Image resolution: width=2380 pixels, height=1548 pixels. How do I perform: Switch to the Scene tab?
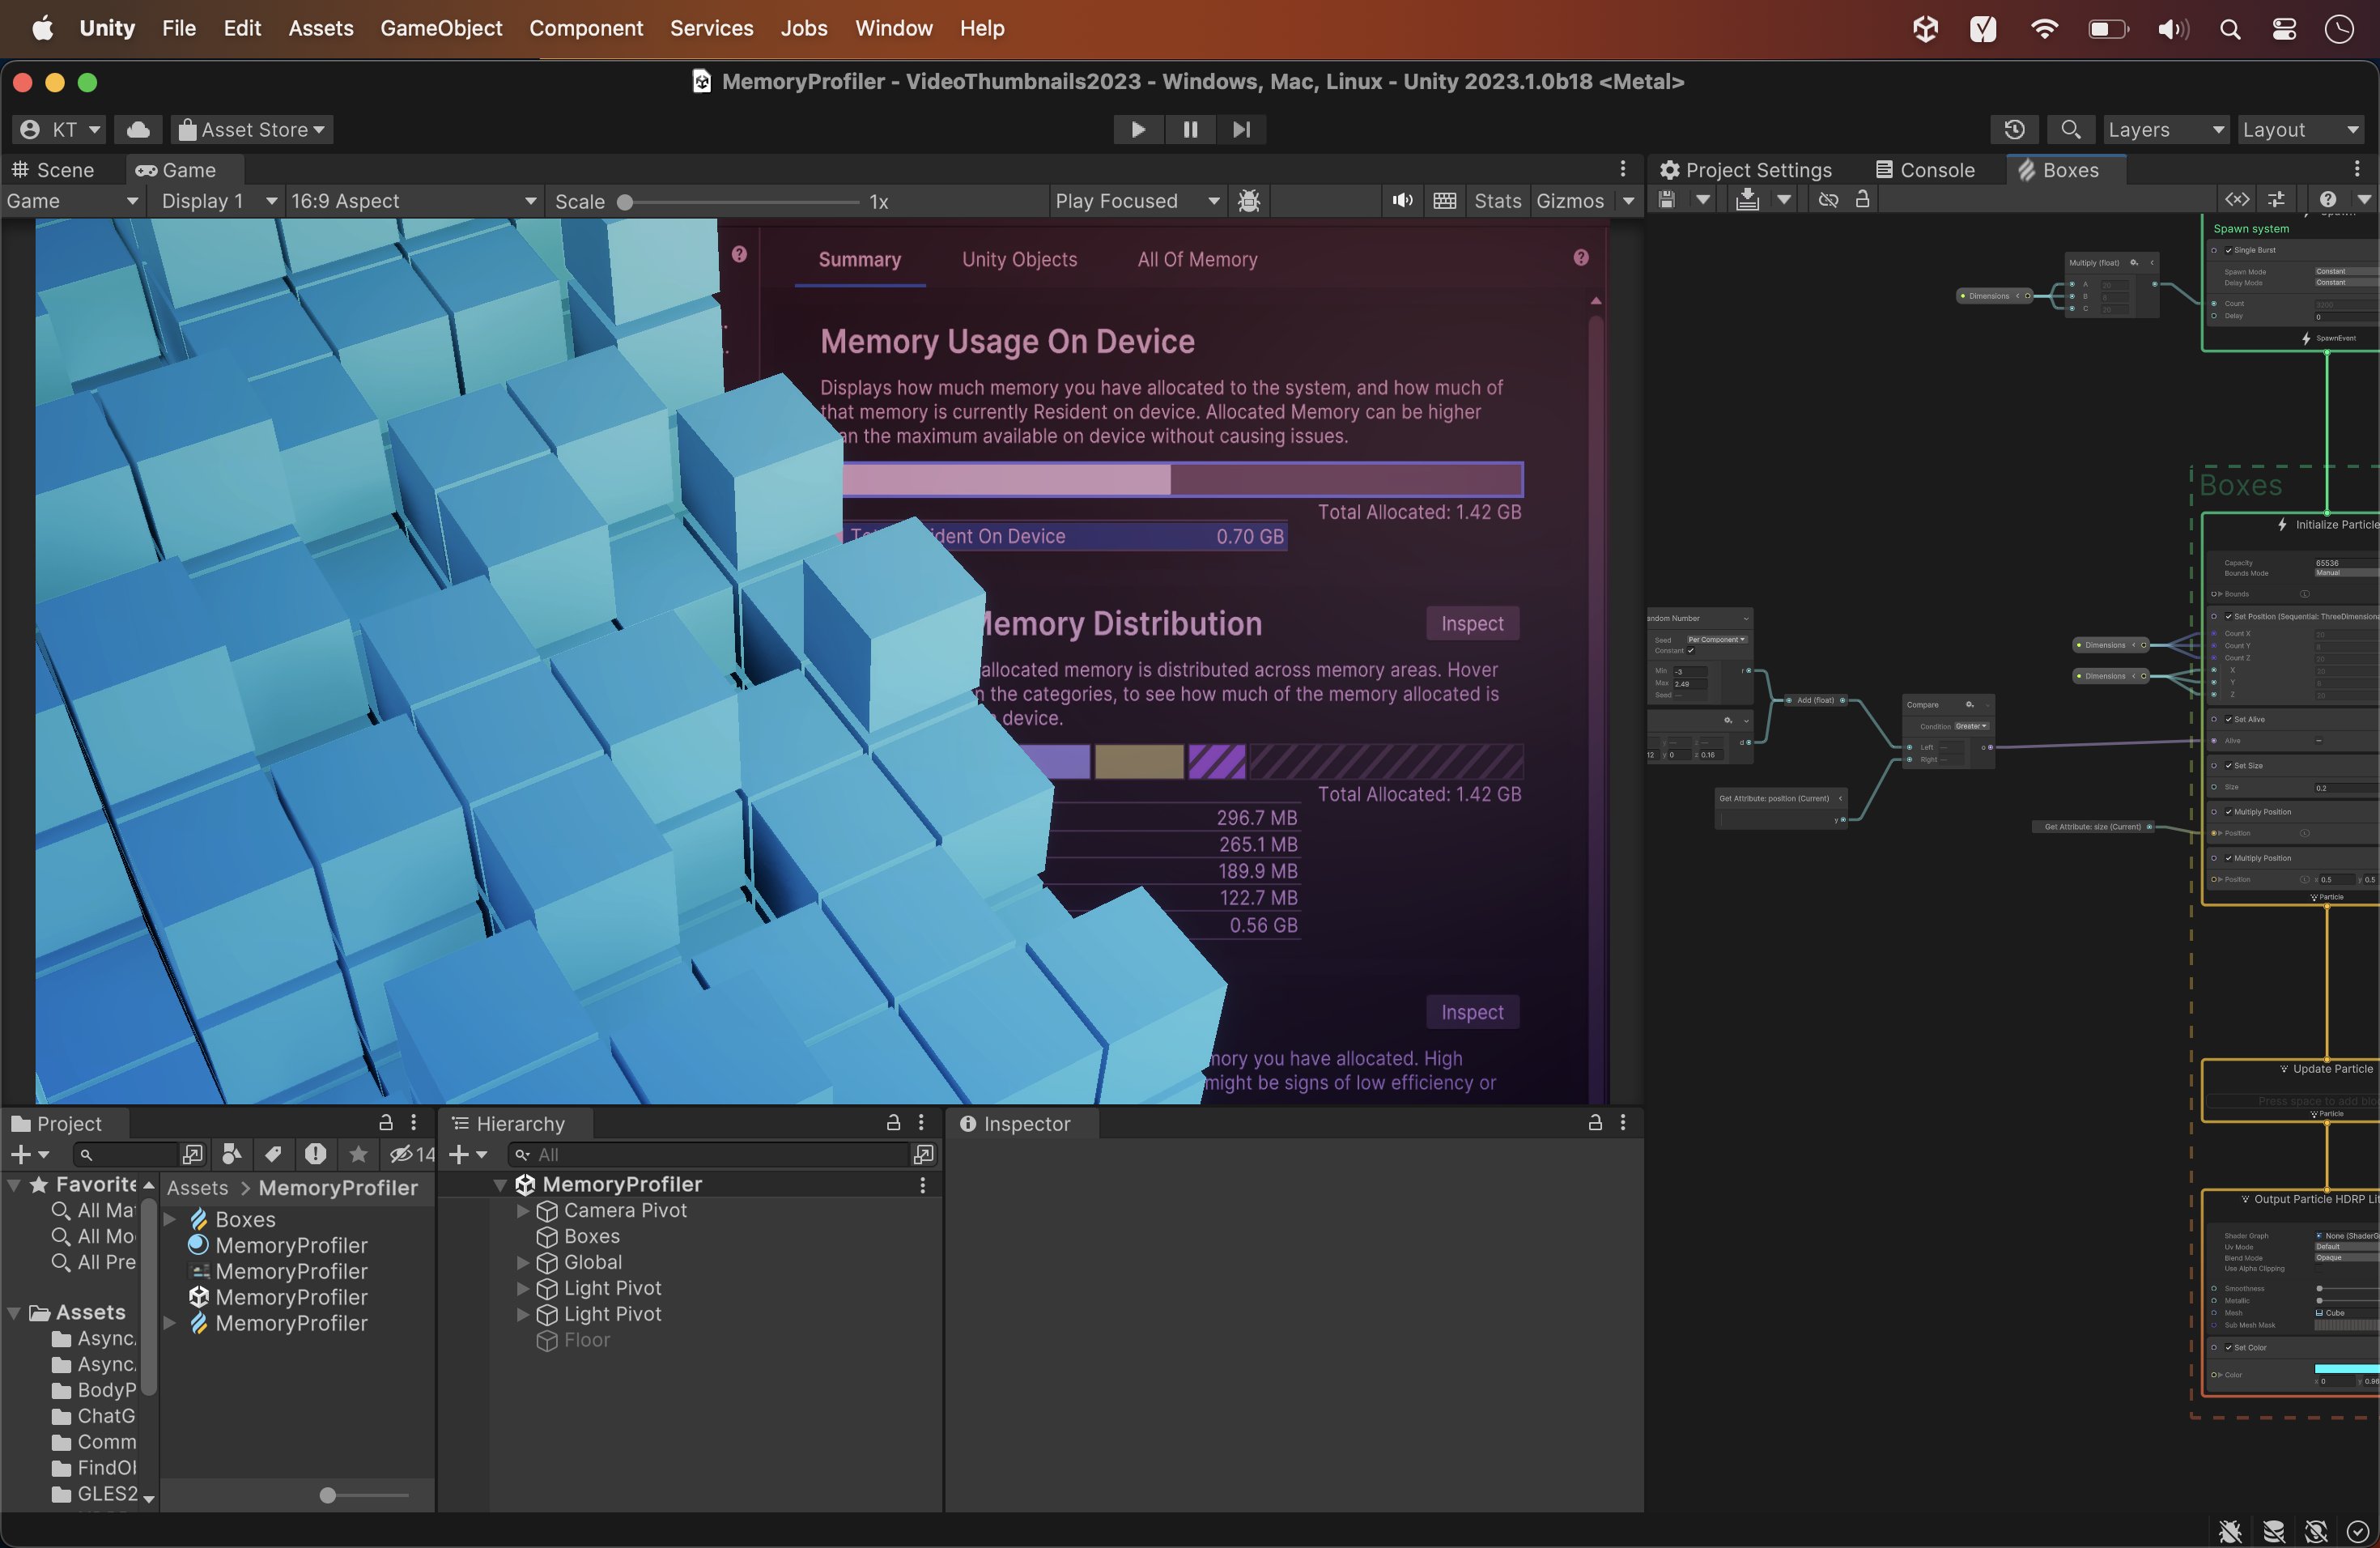54,170
